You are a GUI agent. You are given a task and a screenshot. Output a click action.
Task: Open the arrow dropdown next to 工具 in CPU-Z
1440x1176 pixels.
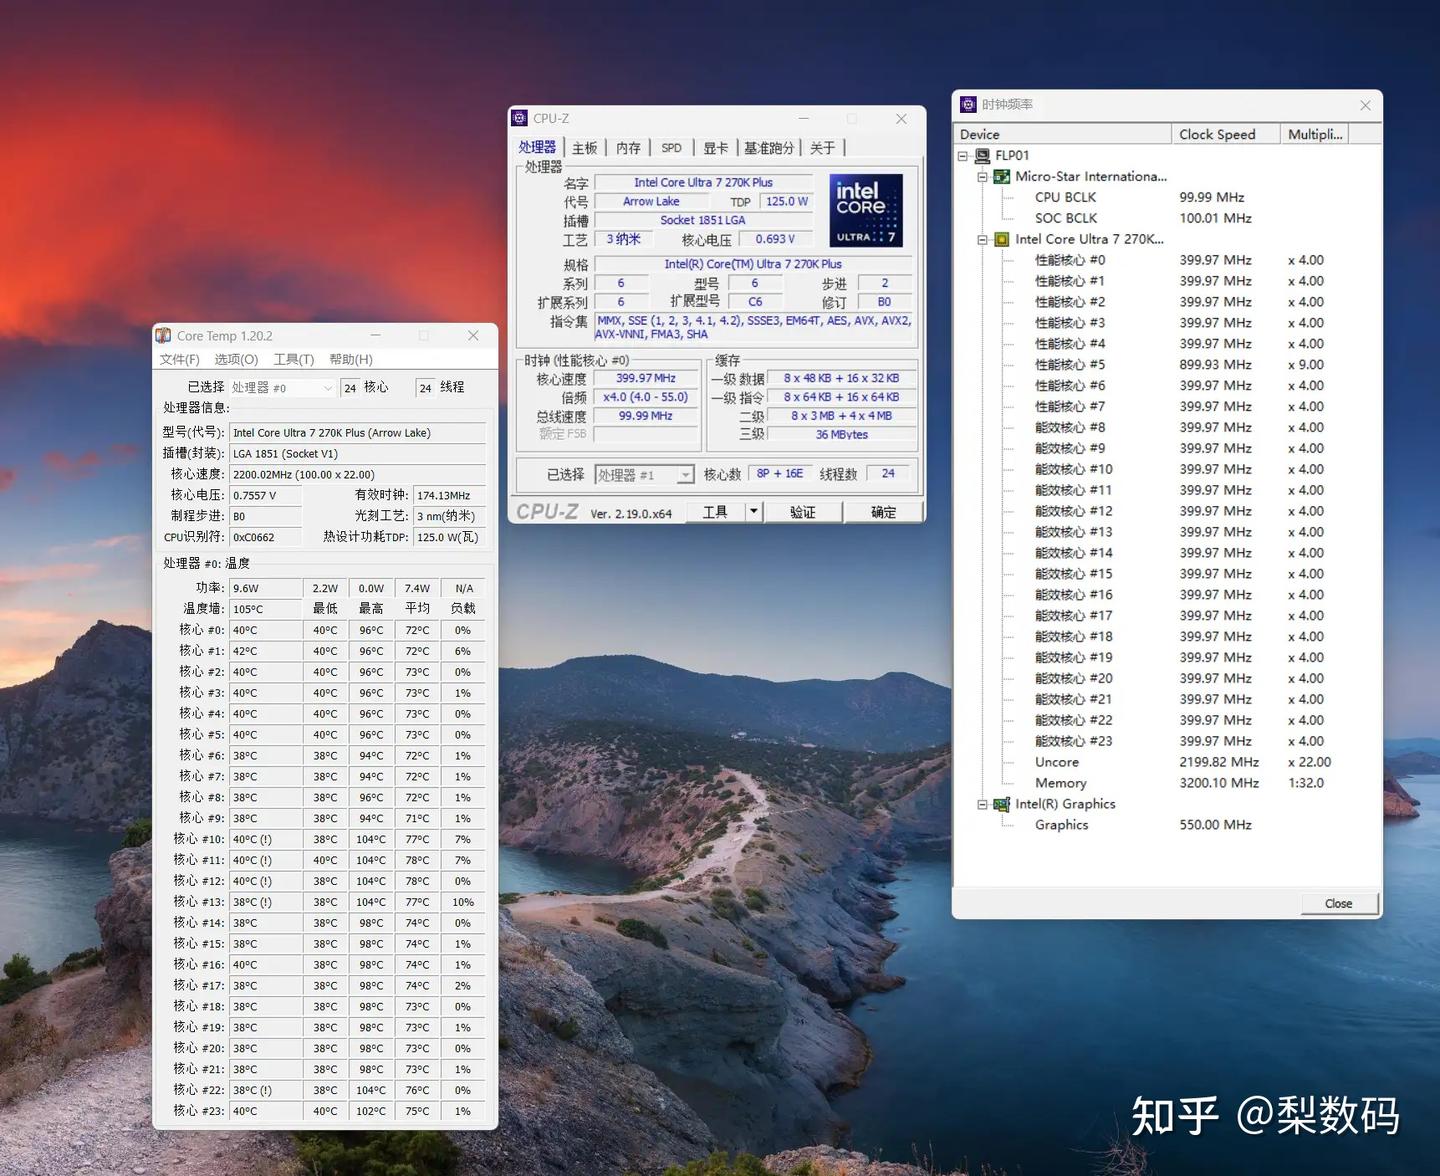[754, 512]
